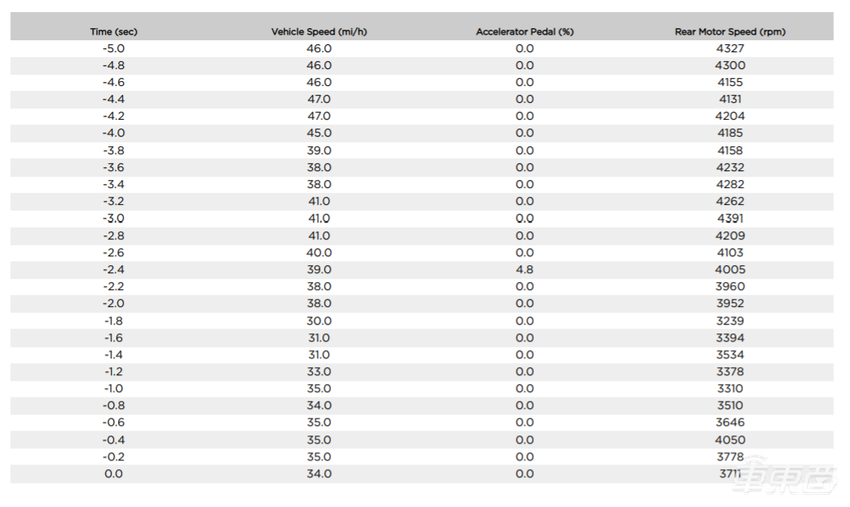Click the 4391 rpm cell

click(x=730, y=219)
